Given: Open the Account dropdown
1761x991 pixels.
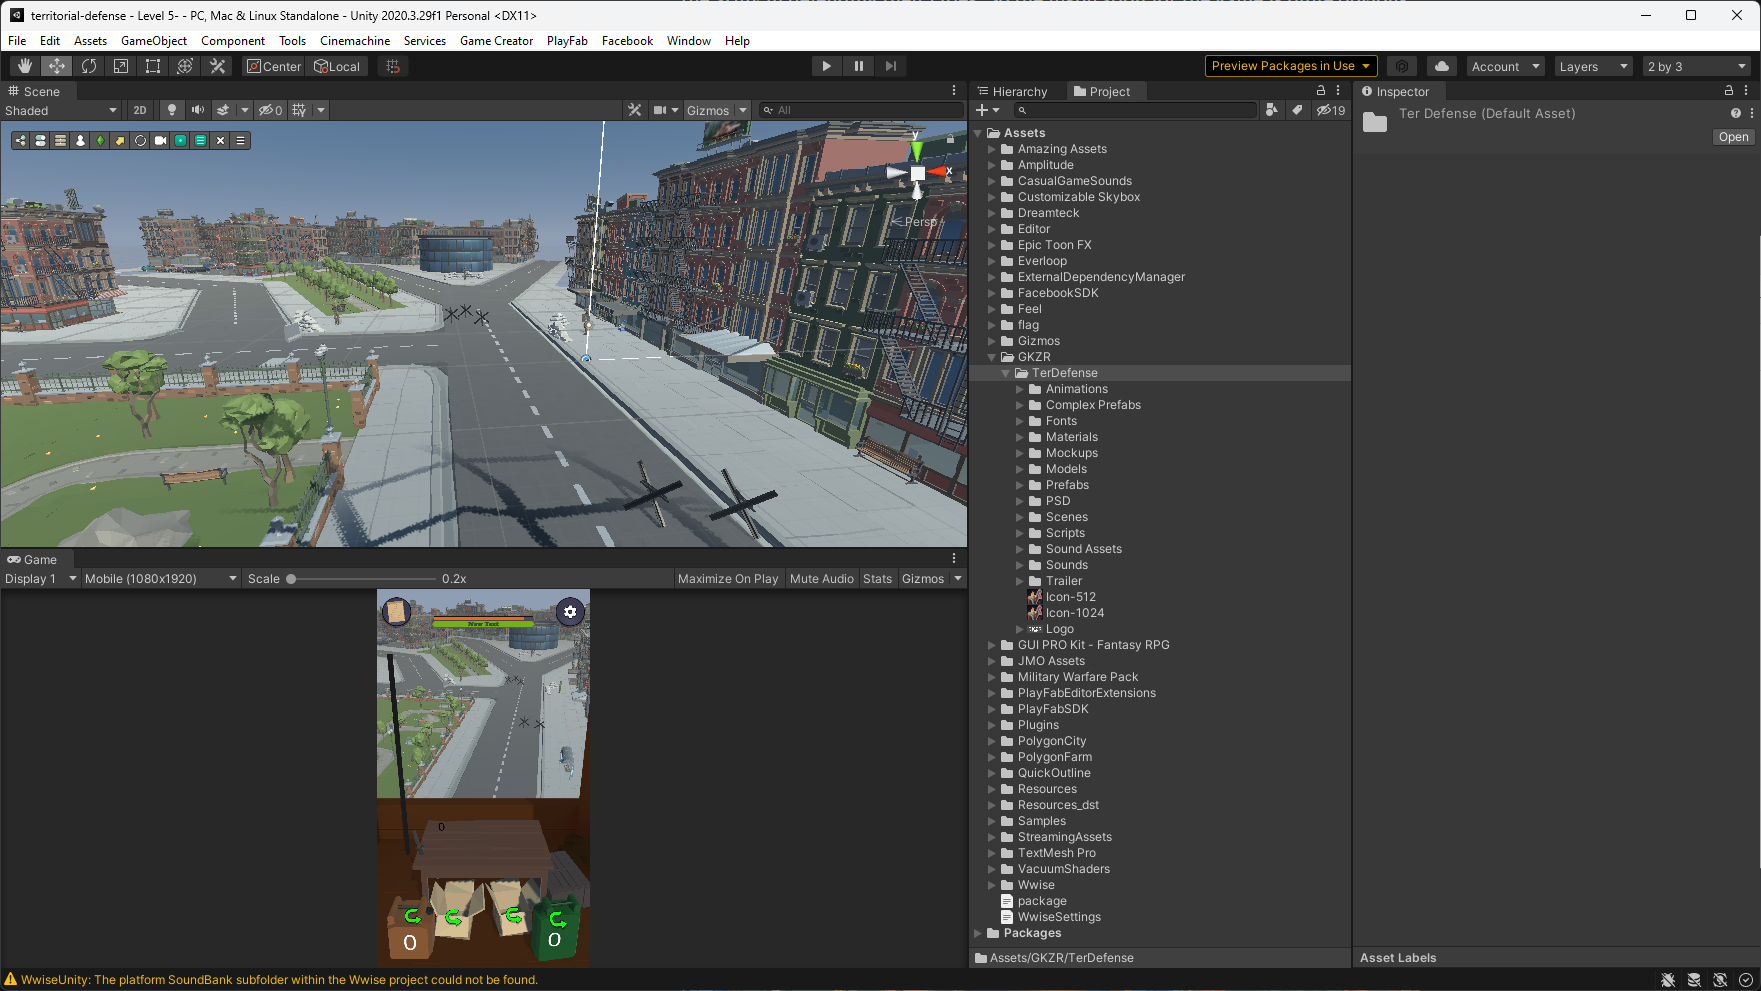Looking at the screenshot, I should click(1506, 66).
